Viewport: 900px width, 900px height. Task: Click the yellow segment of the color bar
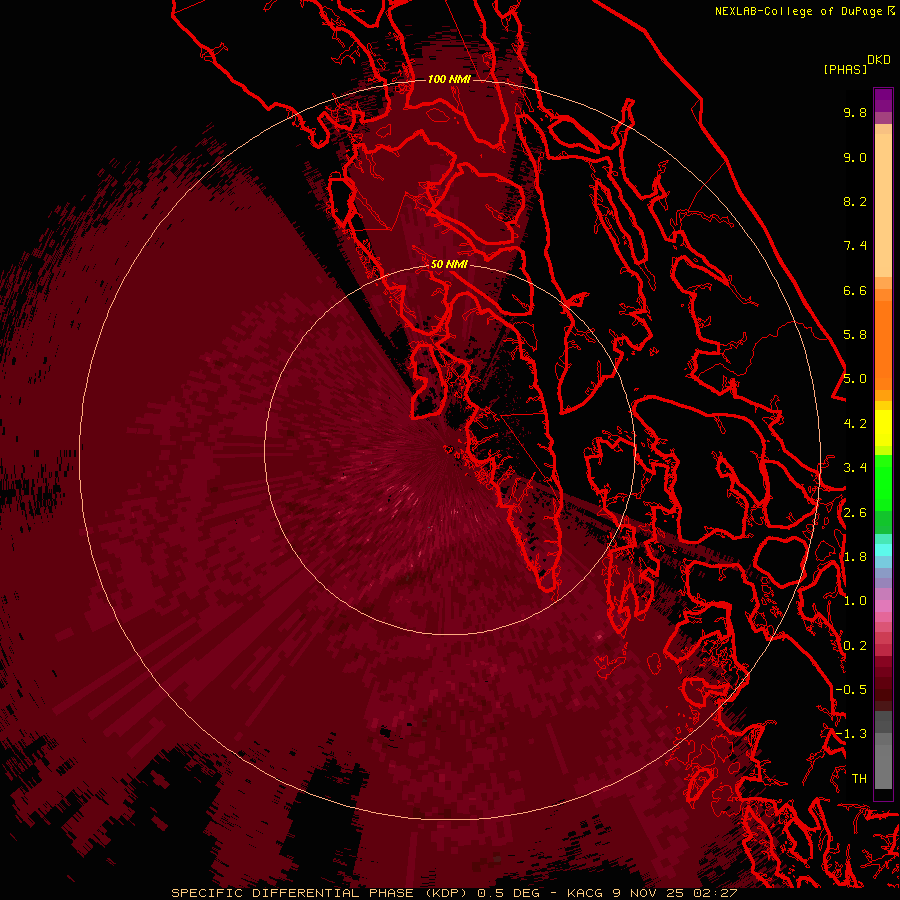pyautogui.click(x=883, y=428)
